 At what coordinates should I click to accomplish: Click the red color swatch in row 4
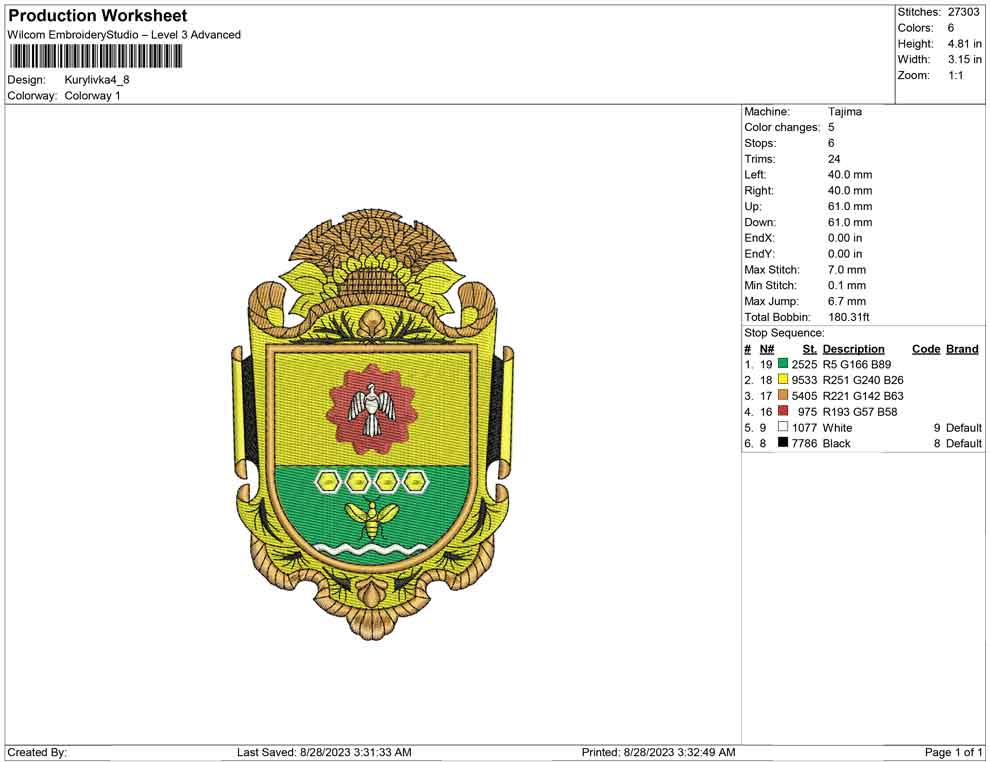tap(783, 411)
